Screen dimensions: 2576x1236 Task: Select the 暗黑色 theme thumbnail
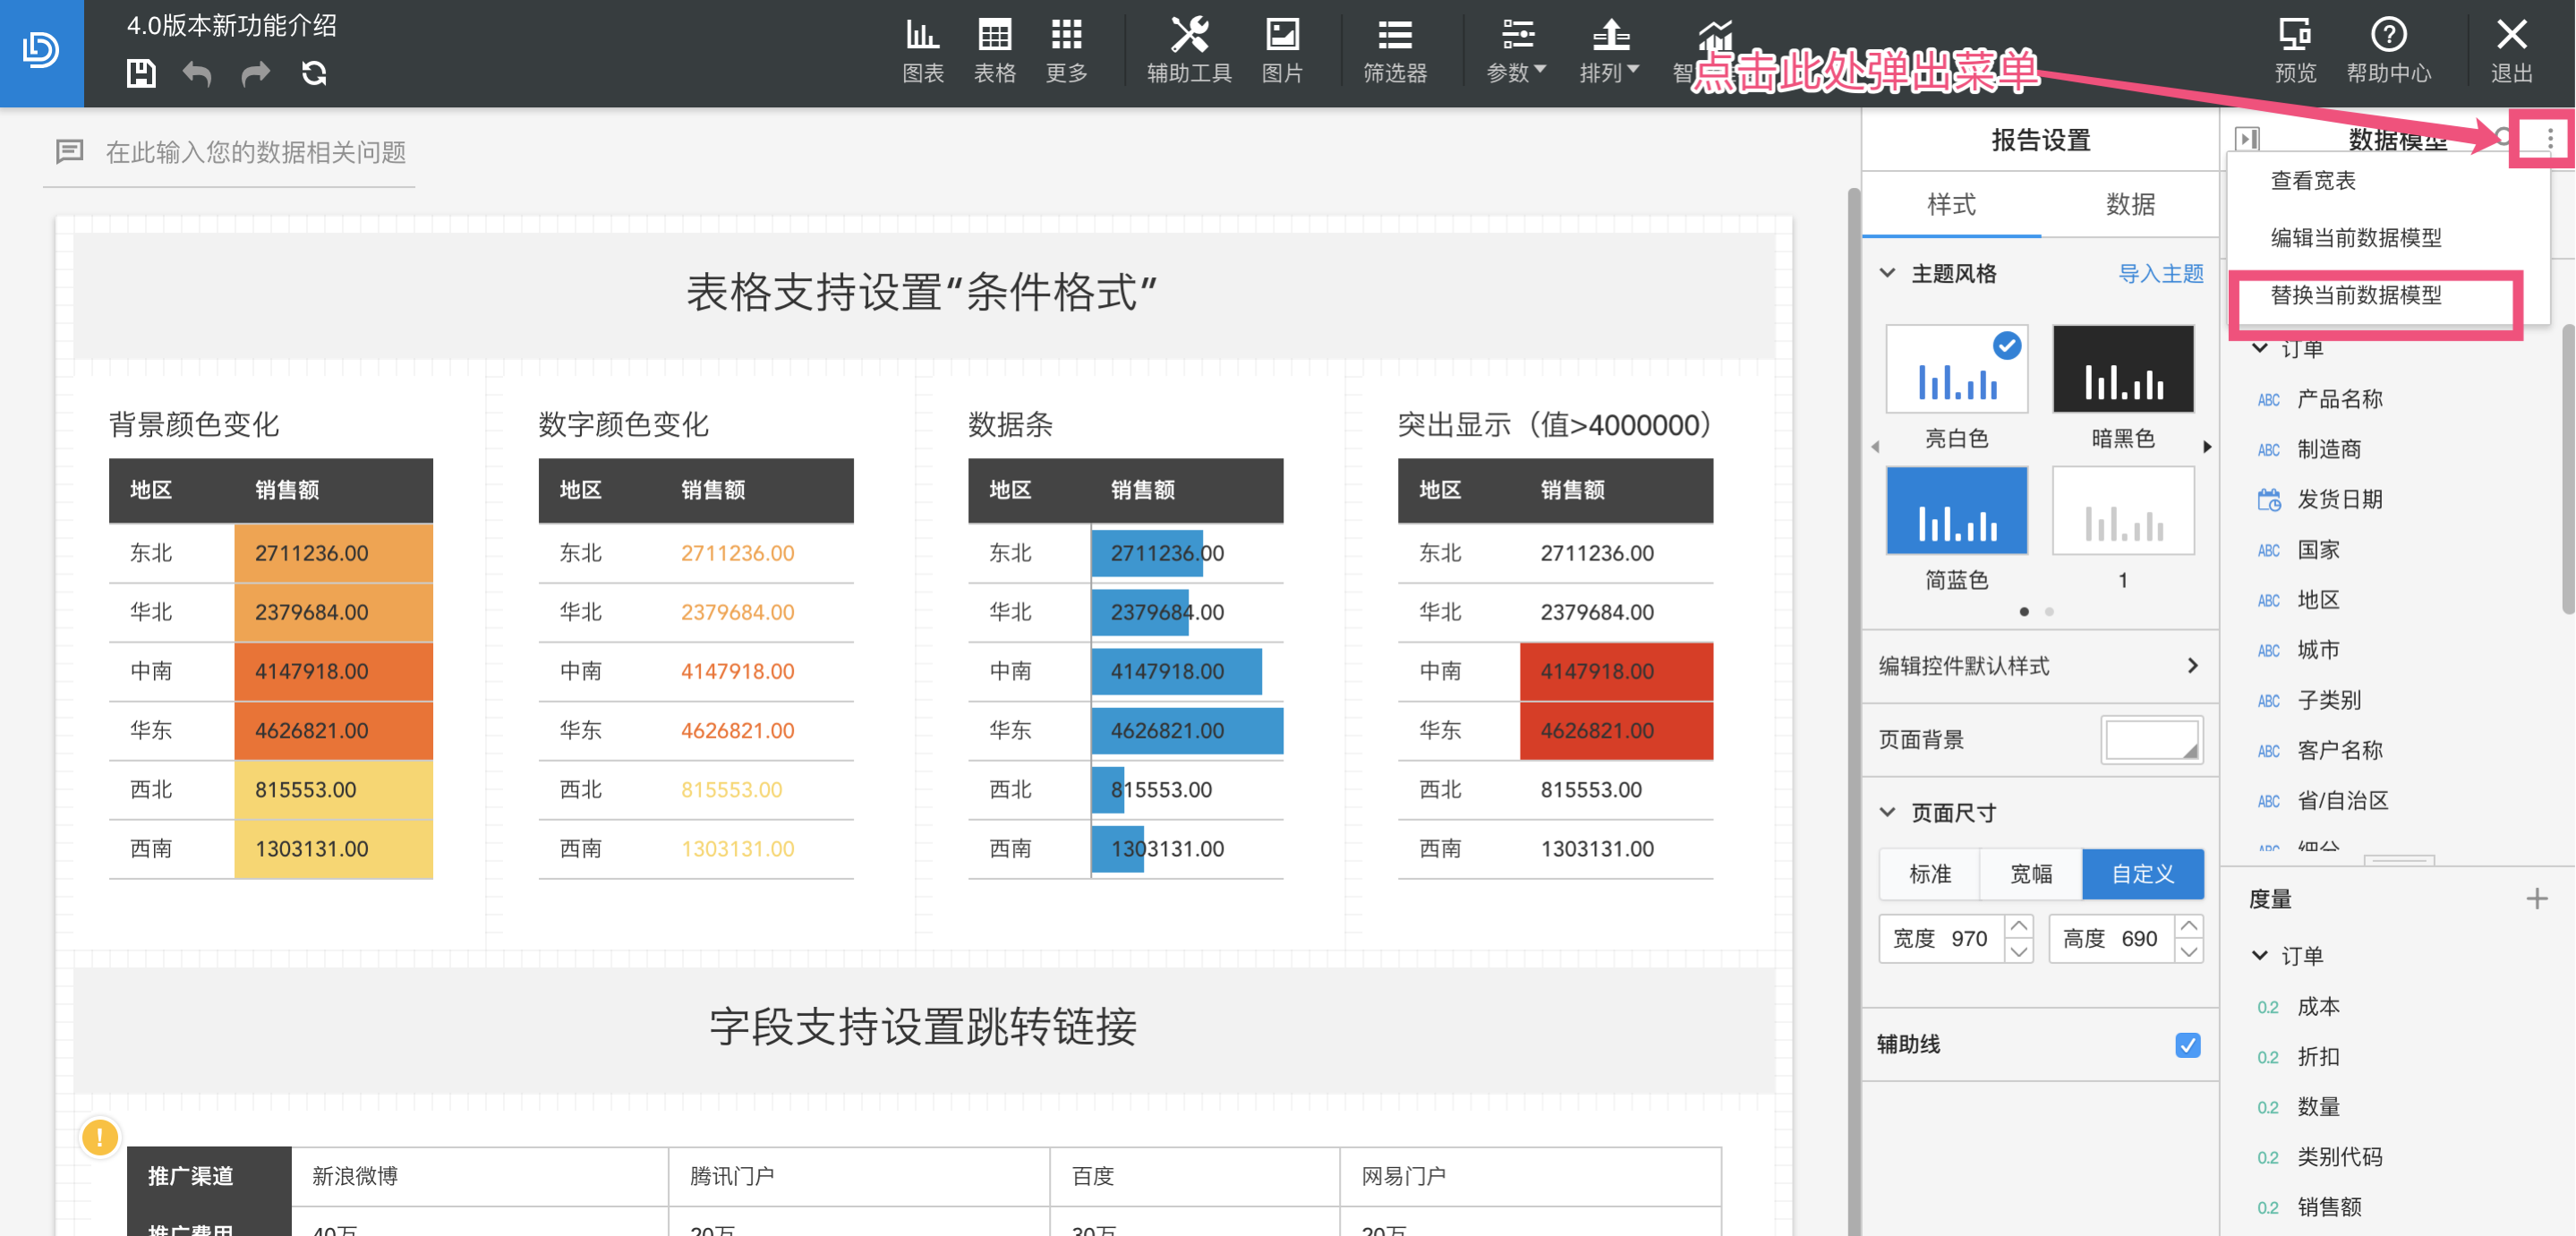(x=2122, y=369)
